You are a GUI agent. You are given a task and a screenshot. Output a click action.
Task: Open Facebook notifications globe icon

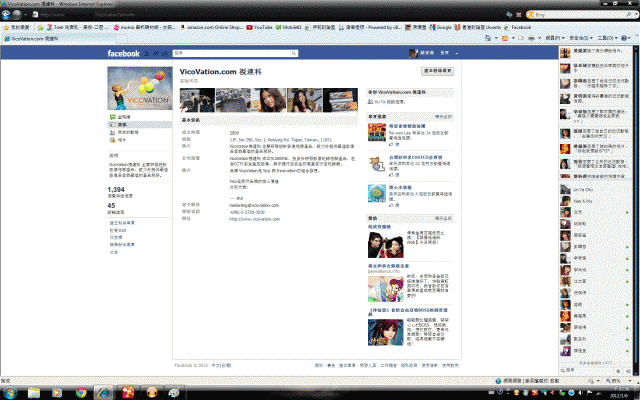click(x=165, y=53)
